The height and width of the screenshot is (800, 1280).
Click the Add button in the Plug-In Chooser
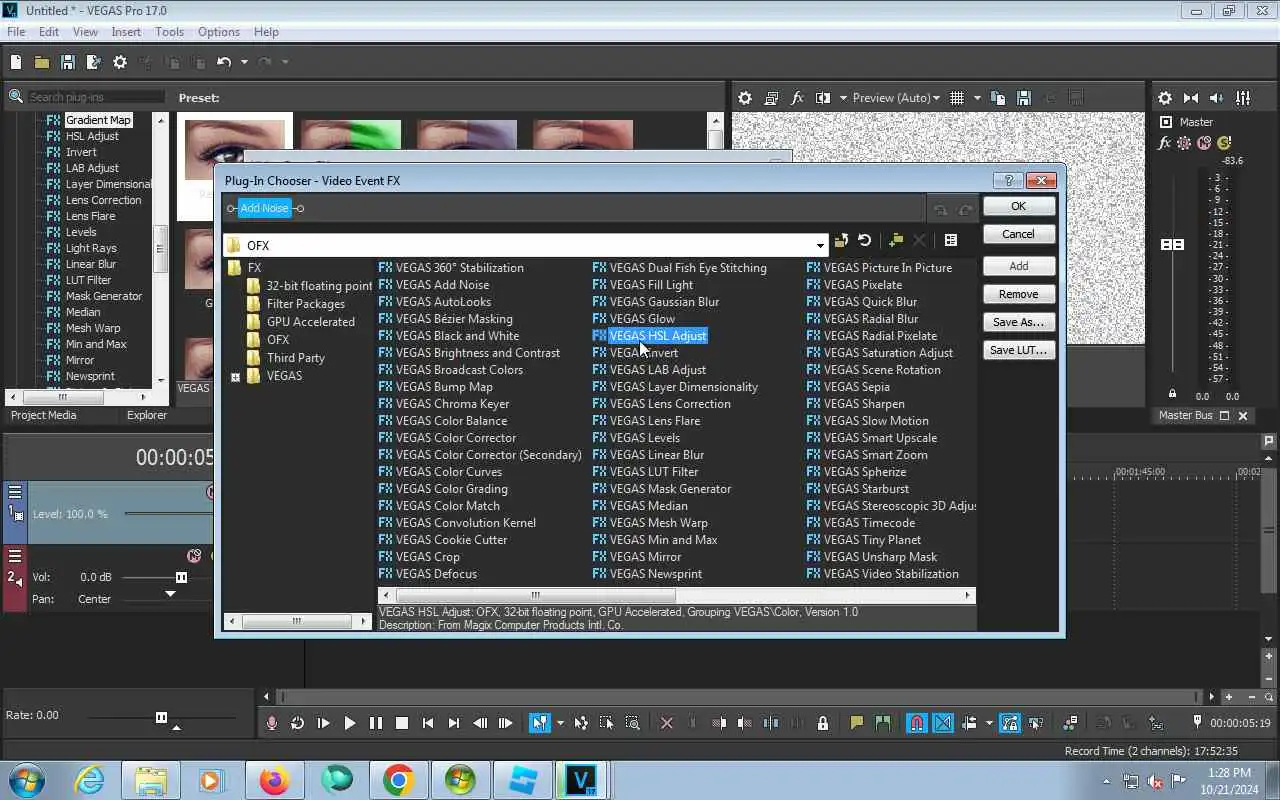coord(1018,266)
